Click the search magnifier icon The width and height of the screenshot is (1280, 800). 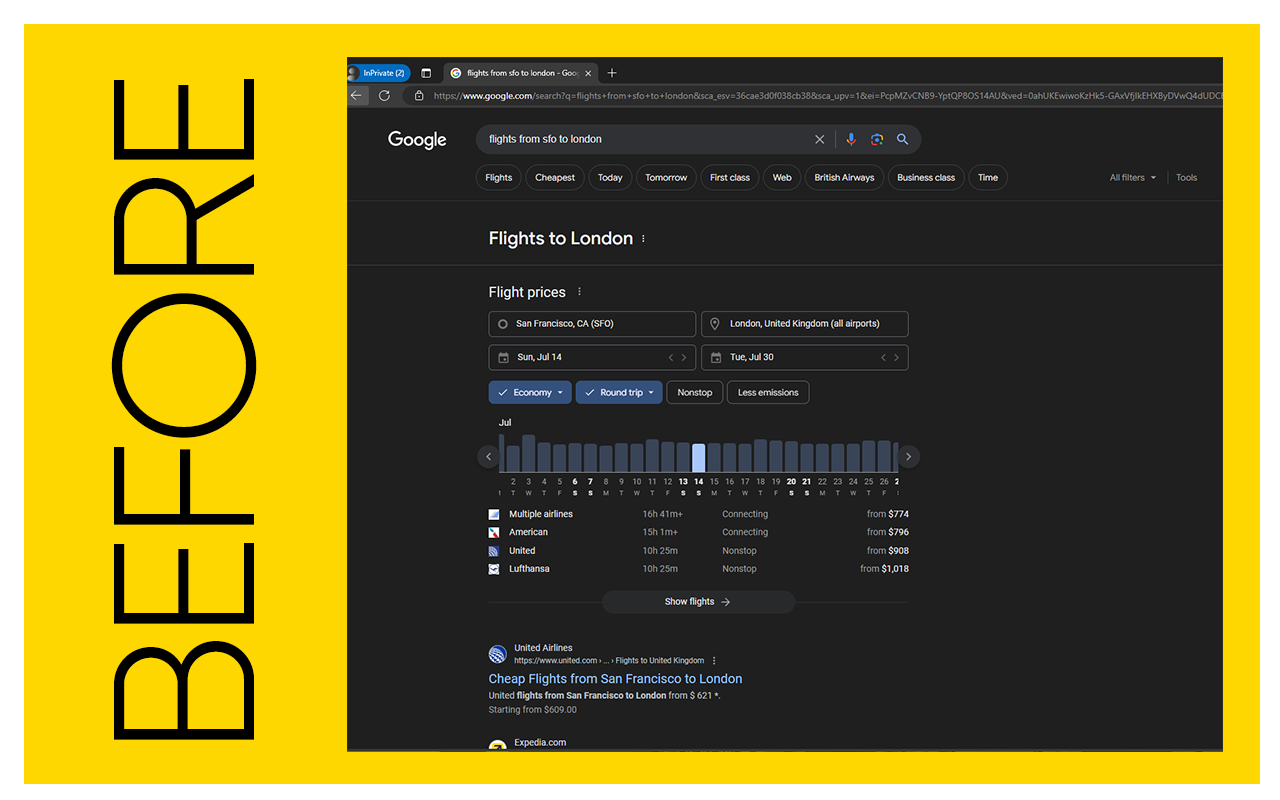902,139
